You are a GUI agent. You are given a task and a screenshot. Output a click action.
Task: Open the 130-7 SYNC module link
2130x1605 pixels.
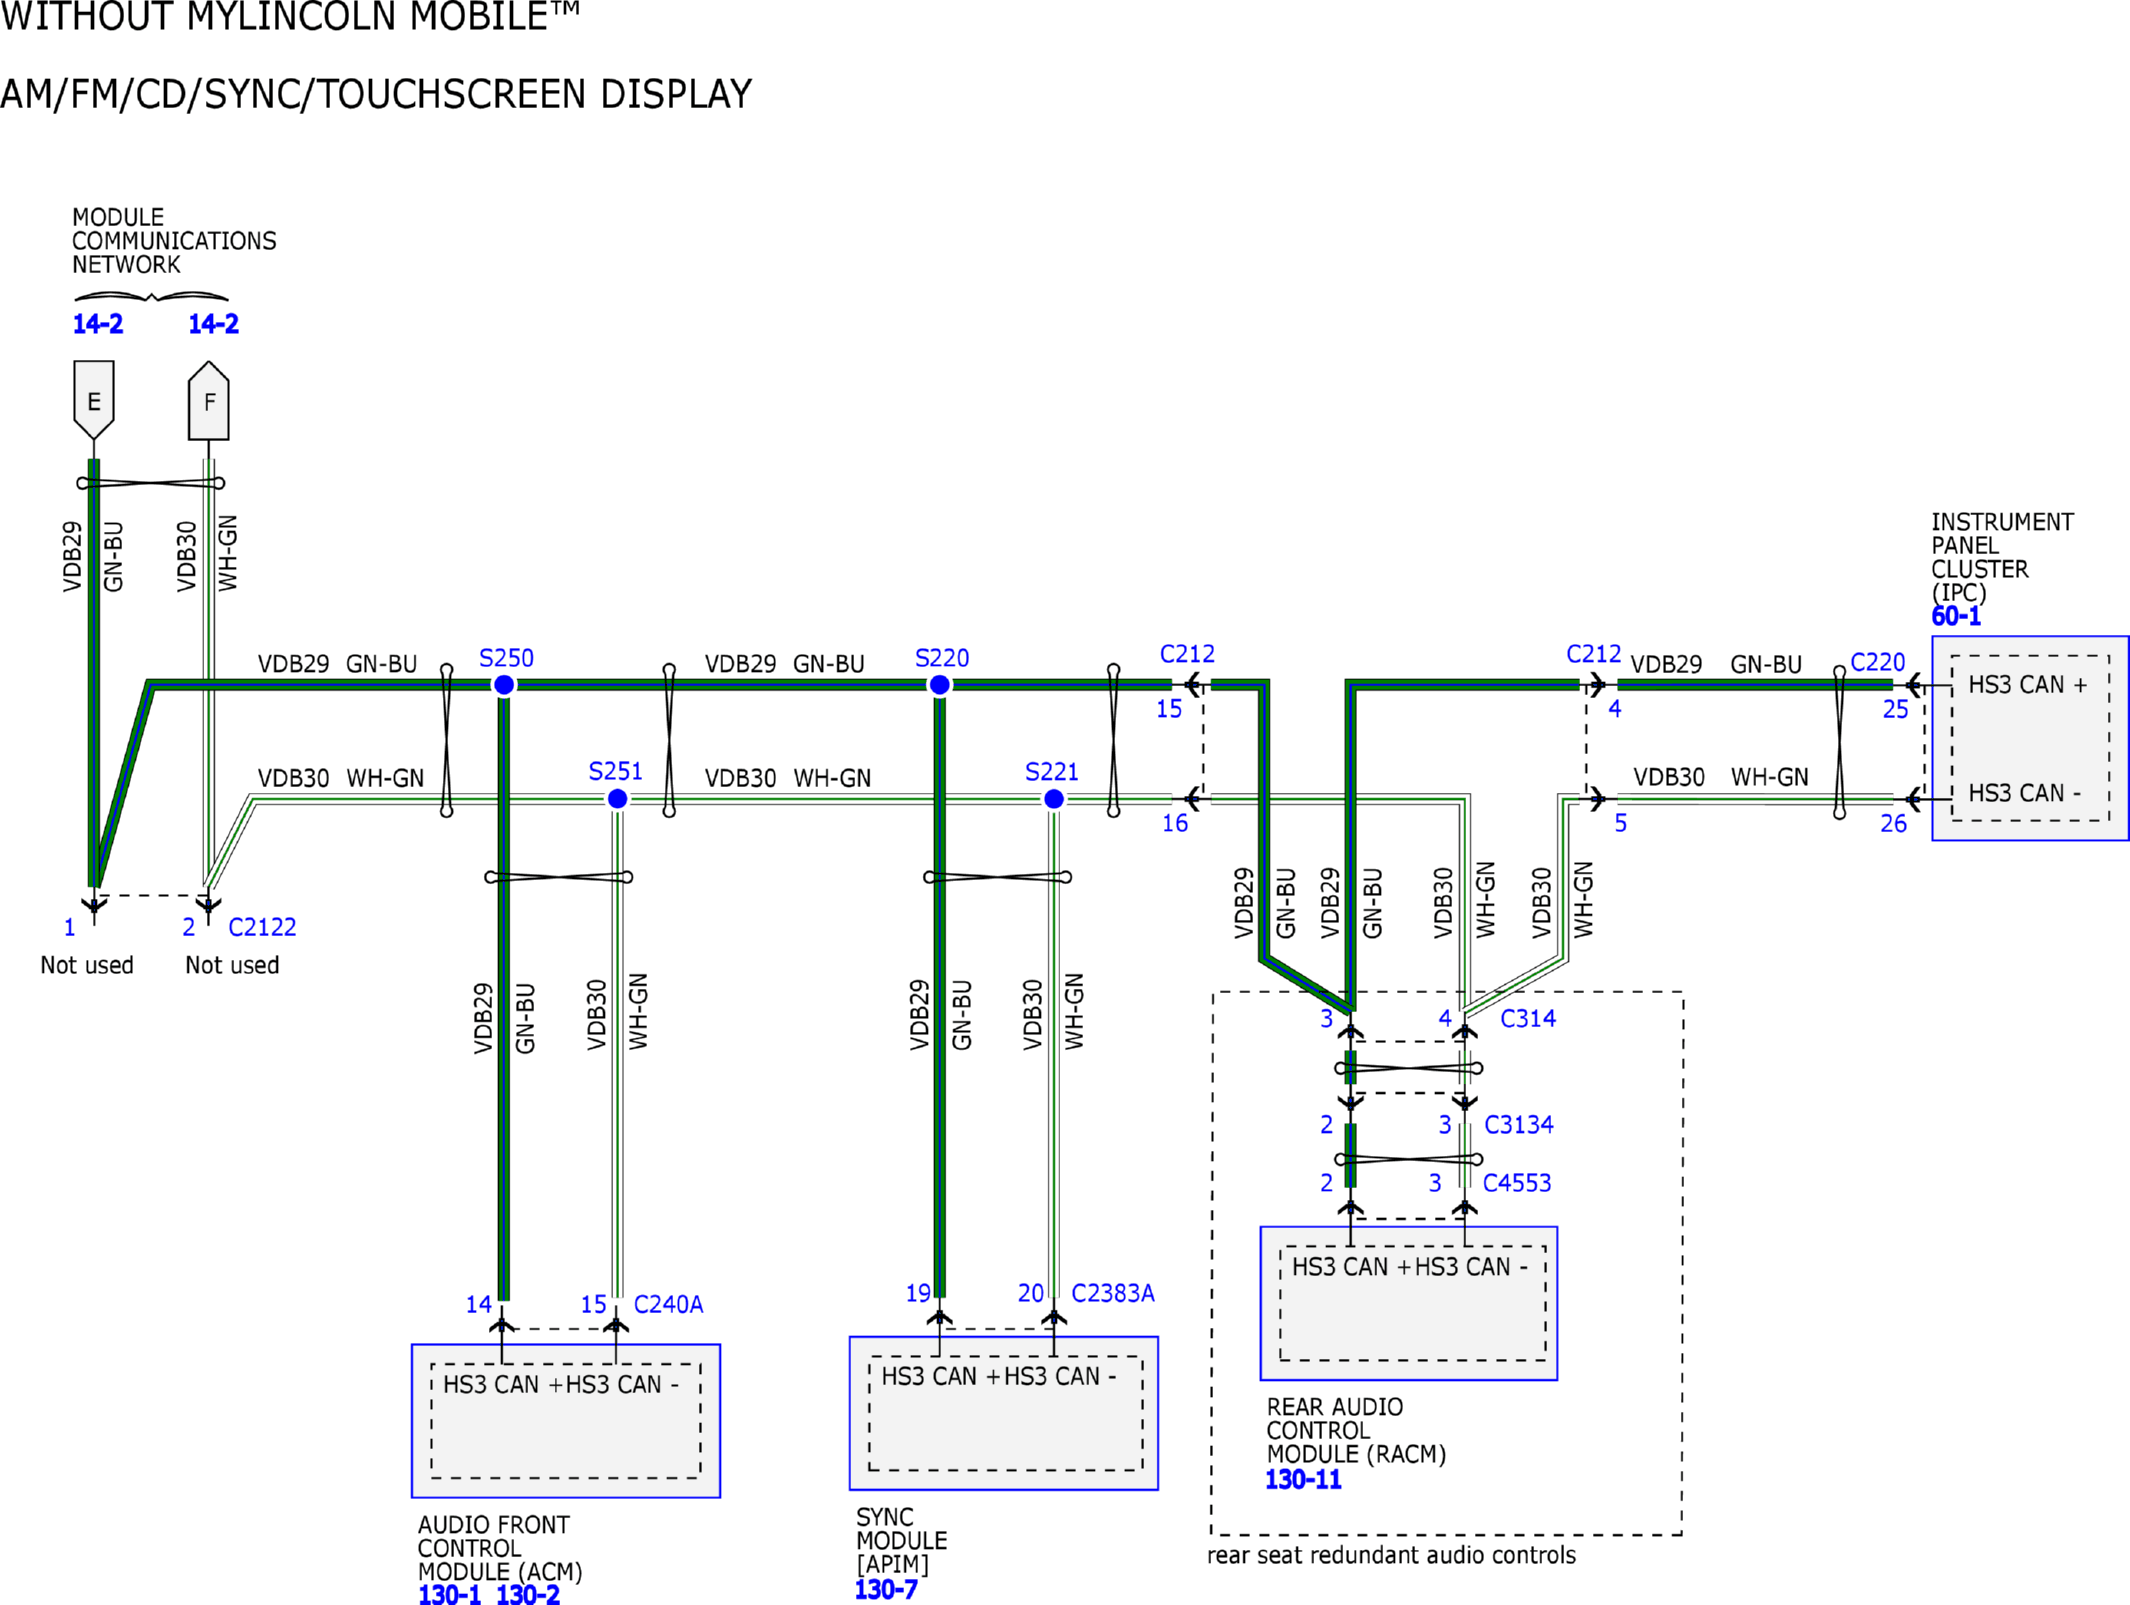pos(886,1589)
